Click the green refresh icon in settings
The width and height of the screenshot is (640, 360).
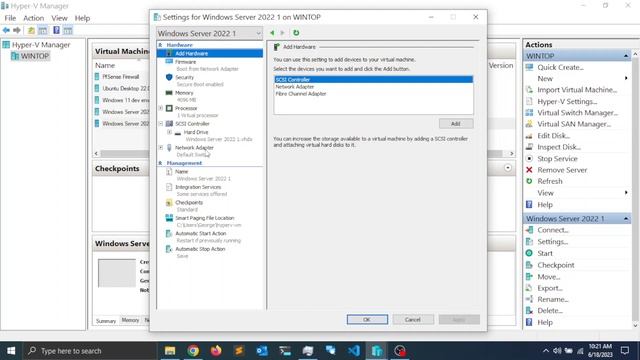tap(296, 33)
